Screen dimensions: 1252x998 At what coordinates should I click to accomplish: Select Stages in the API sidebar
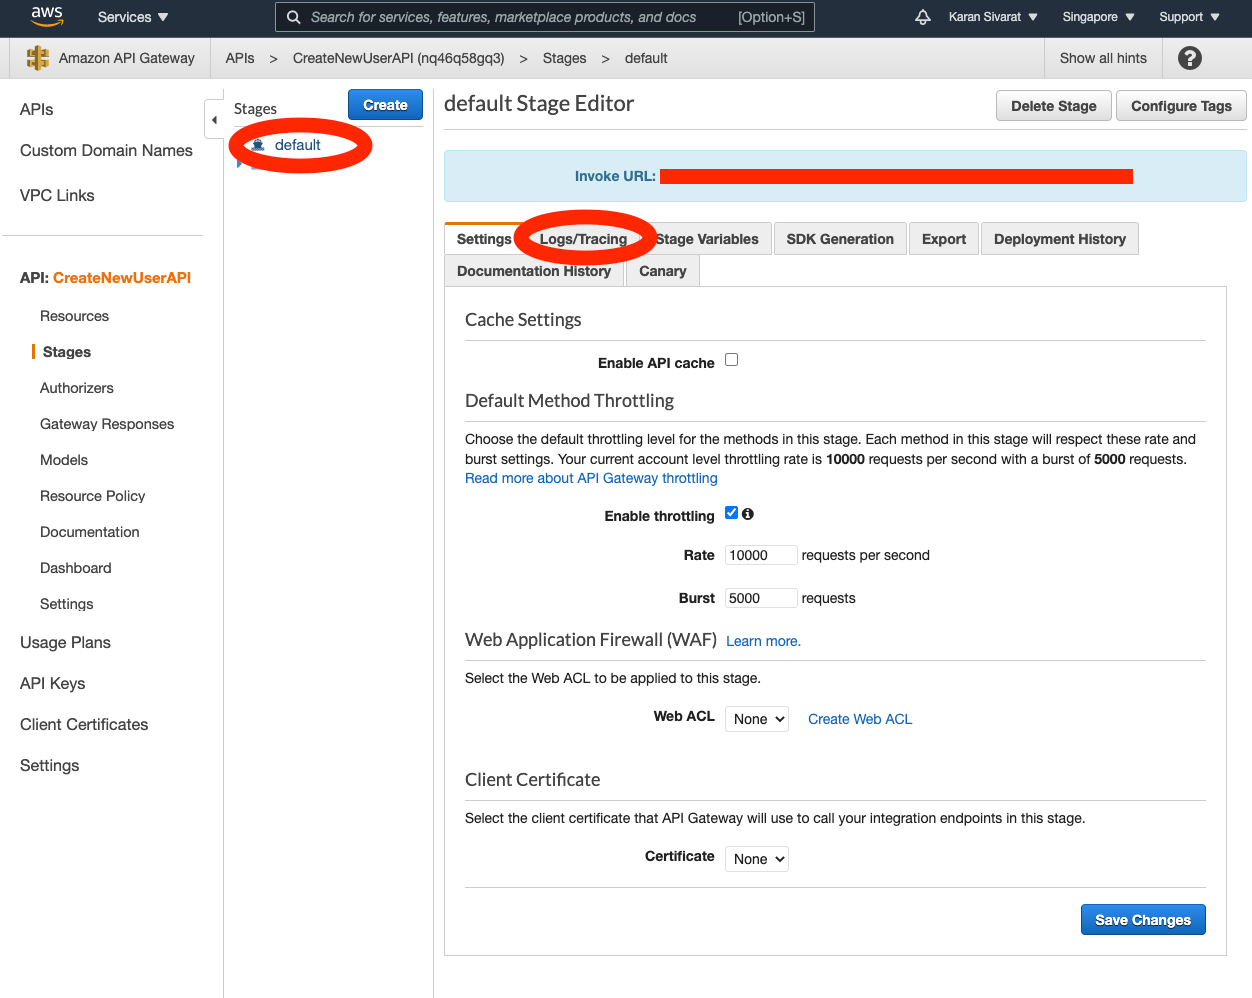click(x=67, y=352)
